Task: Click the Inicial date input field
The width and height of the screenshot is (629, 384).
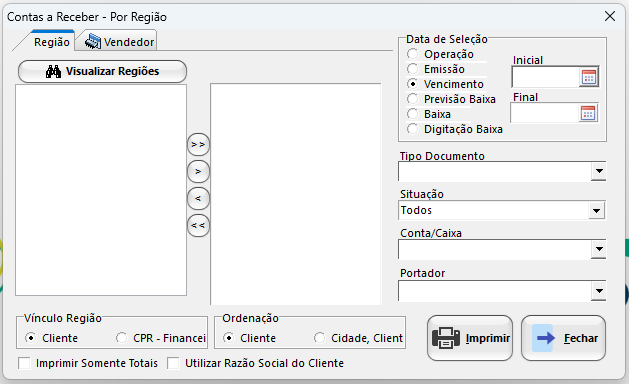Action: pos(545,77)
